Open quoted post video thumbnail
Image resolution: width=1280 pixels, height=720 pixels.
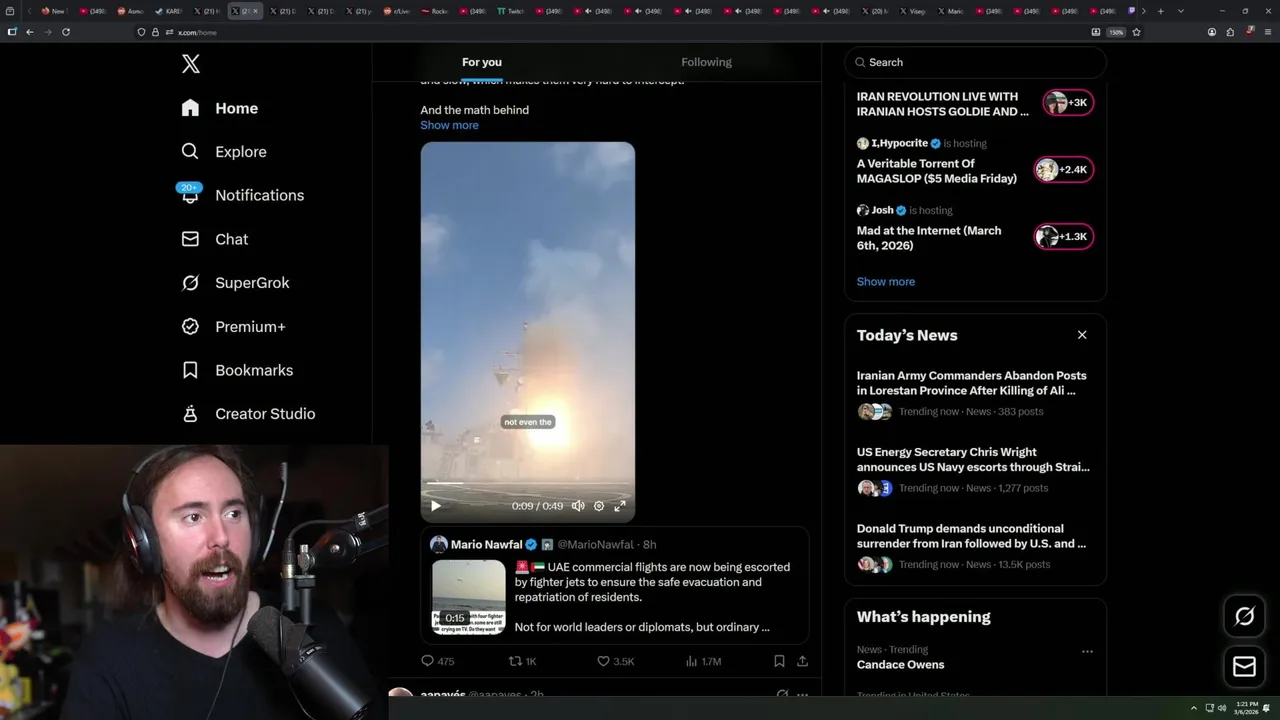point(469,597)
